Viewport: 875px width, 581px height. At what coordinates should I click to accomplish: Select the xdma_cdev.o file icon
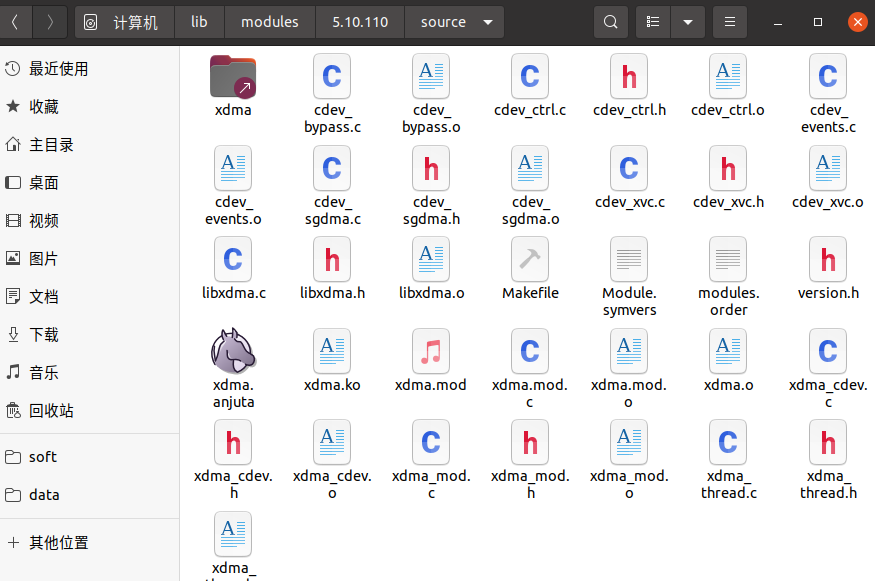click(332, 443)
